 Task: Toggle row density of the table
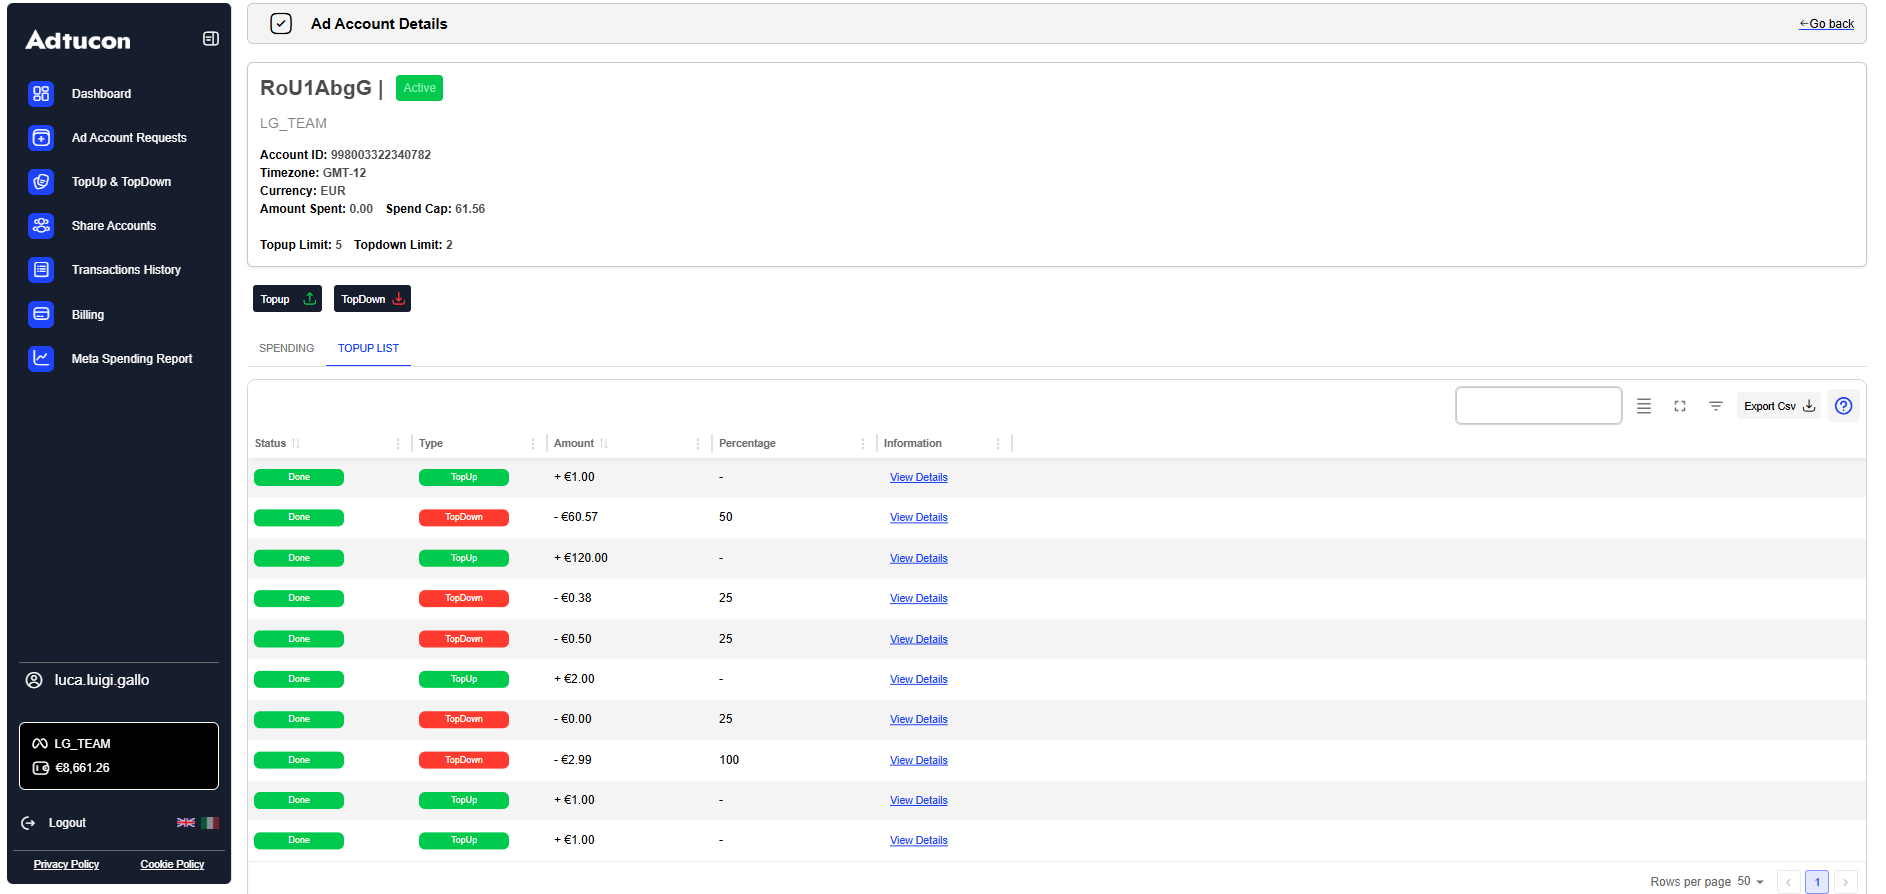[1644, 406]
